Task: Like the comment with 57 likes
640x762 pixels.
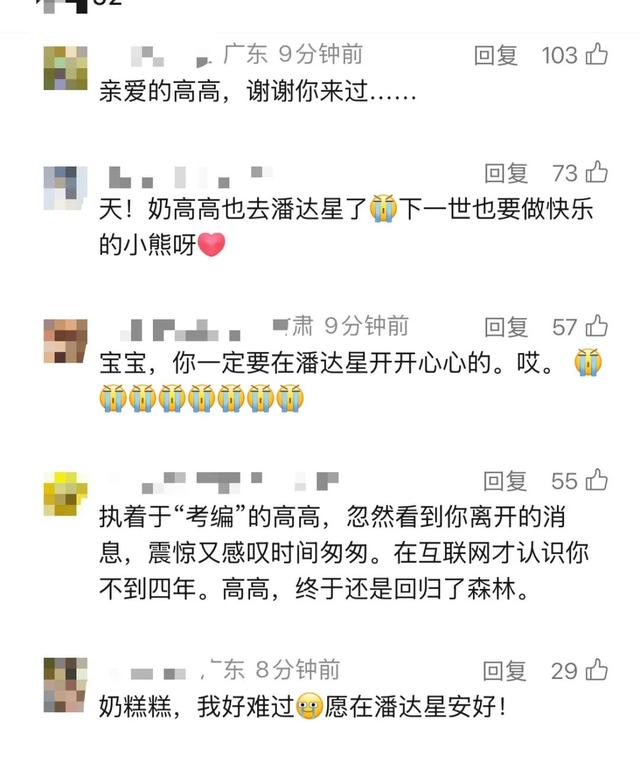Action: tap(597, 326)
